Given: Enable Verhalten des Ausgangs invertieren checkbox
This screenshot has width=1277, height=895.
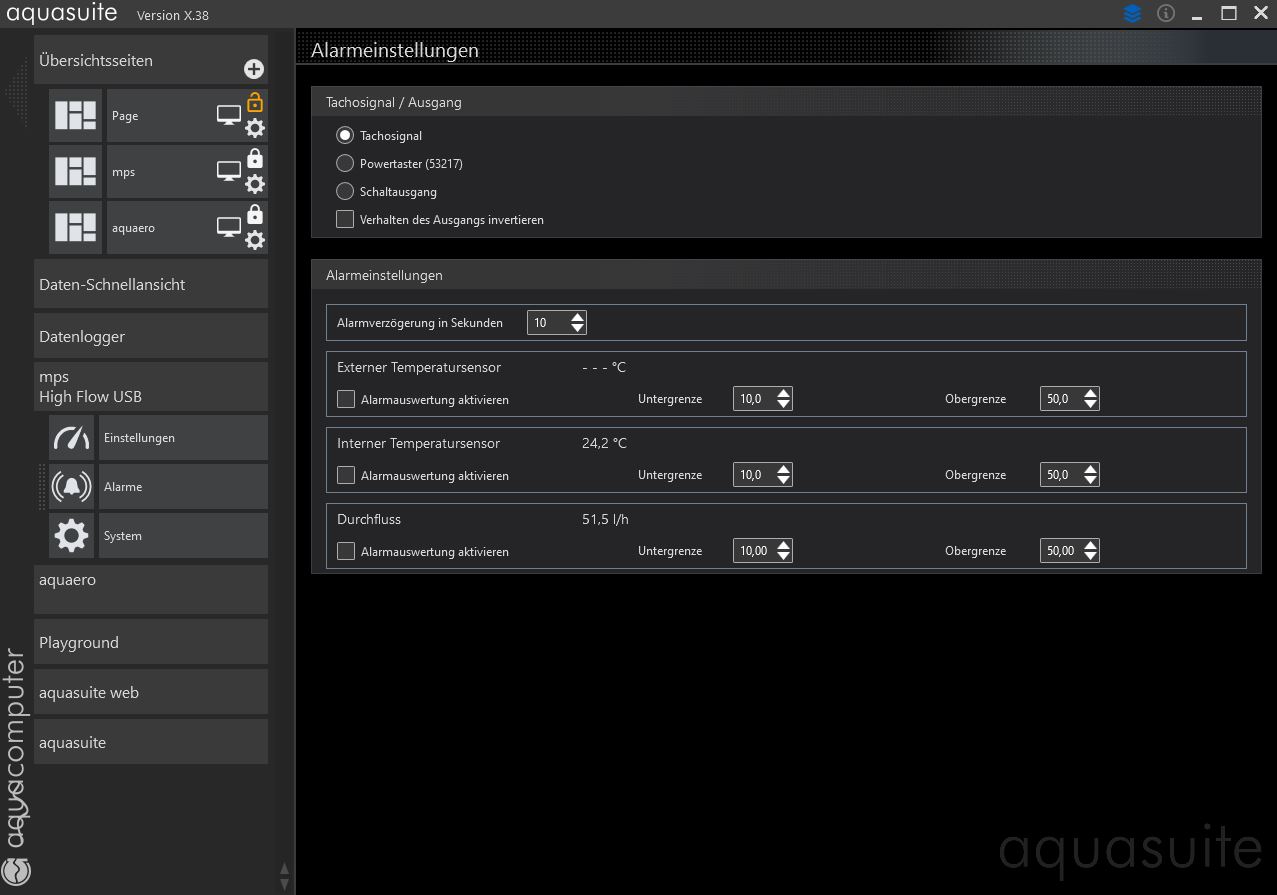Looking at the screenshot, I should click(345, 219).
